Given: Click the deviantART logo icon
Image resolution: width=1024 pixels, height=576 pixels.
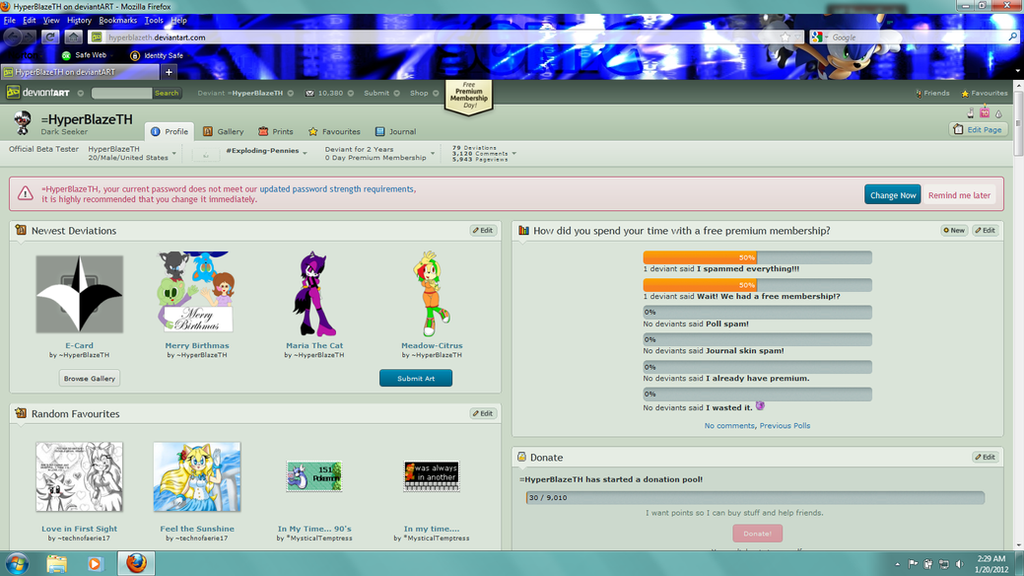Looking at the screenshot, I should coord(13,93).
